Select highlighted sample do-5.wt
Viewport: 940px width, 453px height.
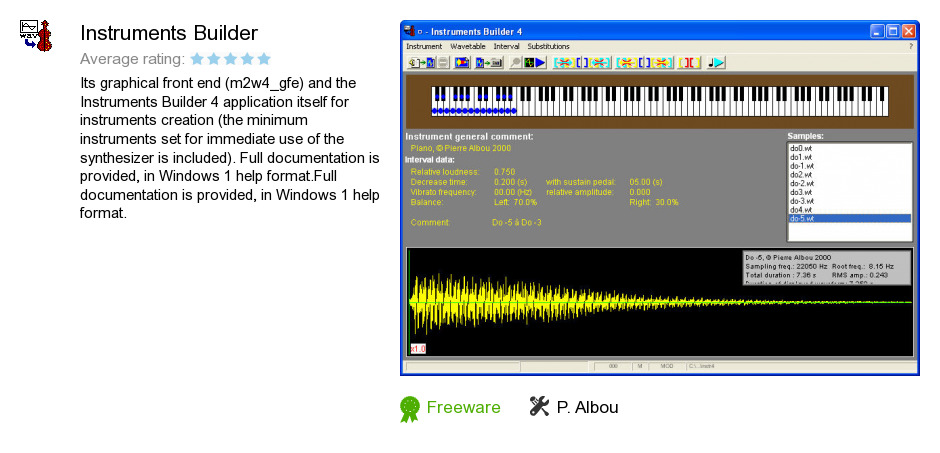point(849,219)
